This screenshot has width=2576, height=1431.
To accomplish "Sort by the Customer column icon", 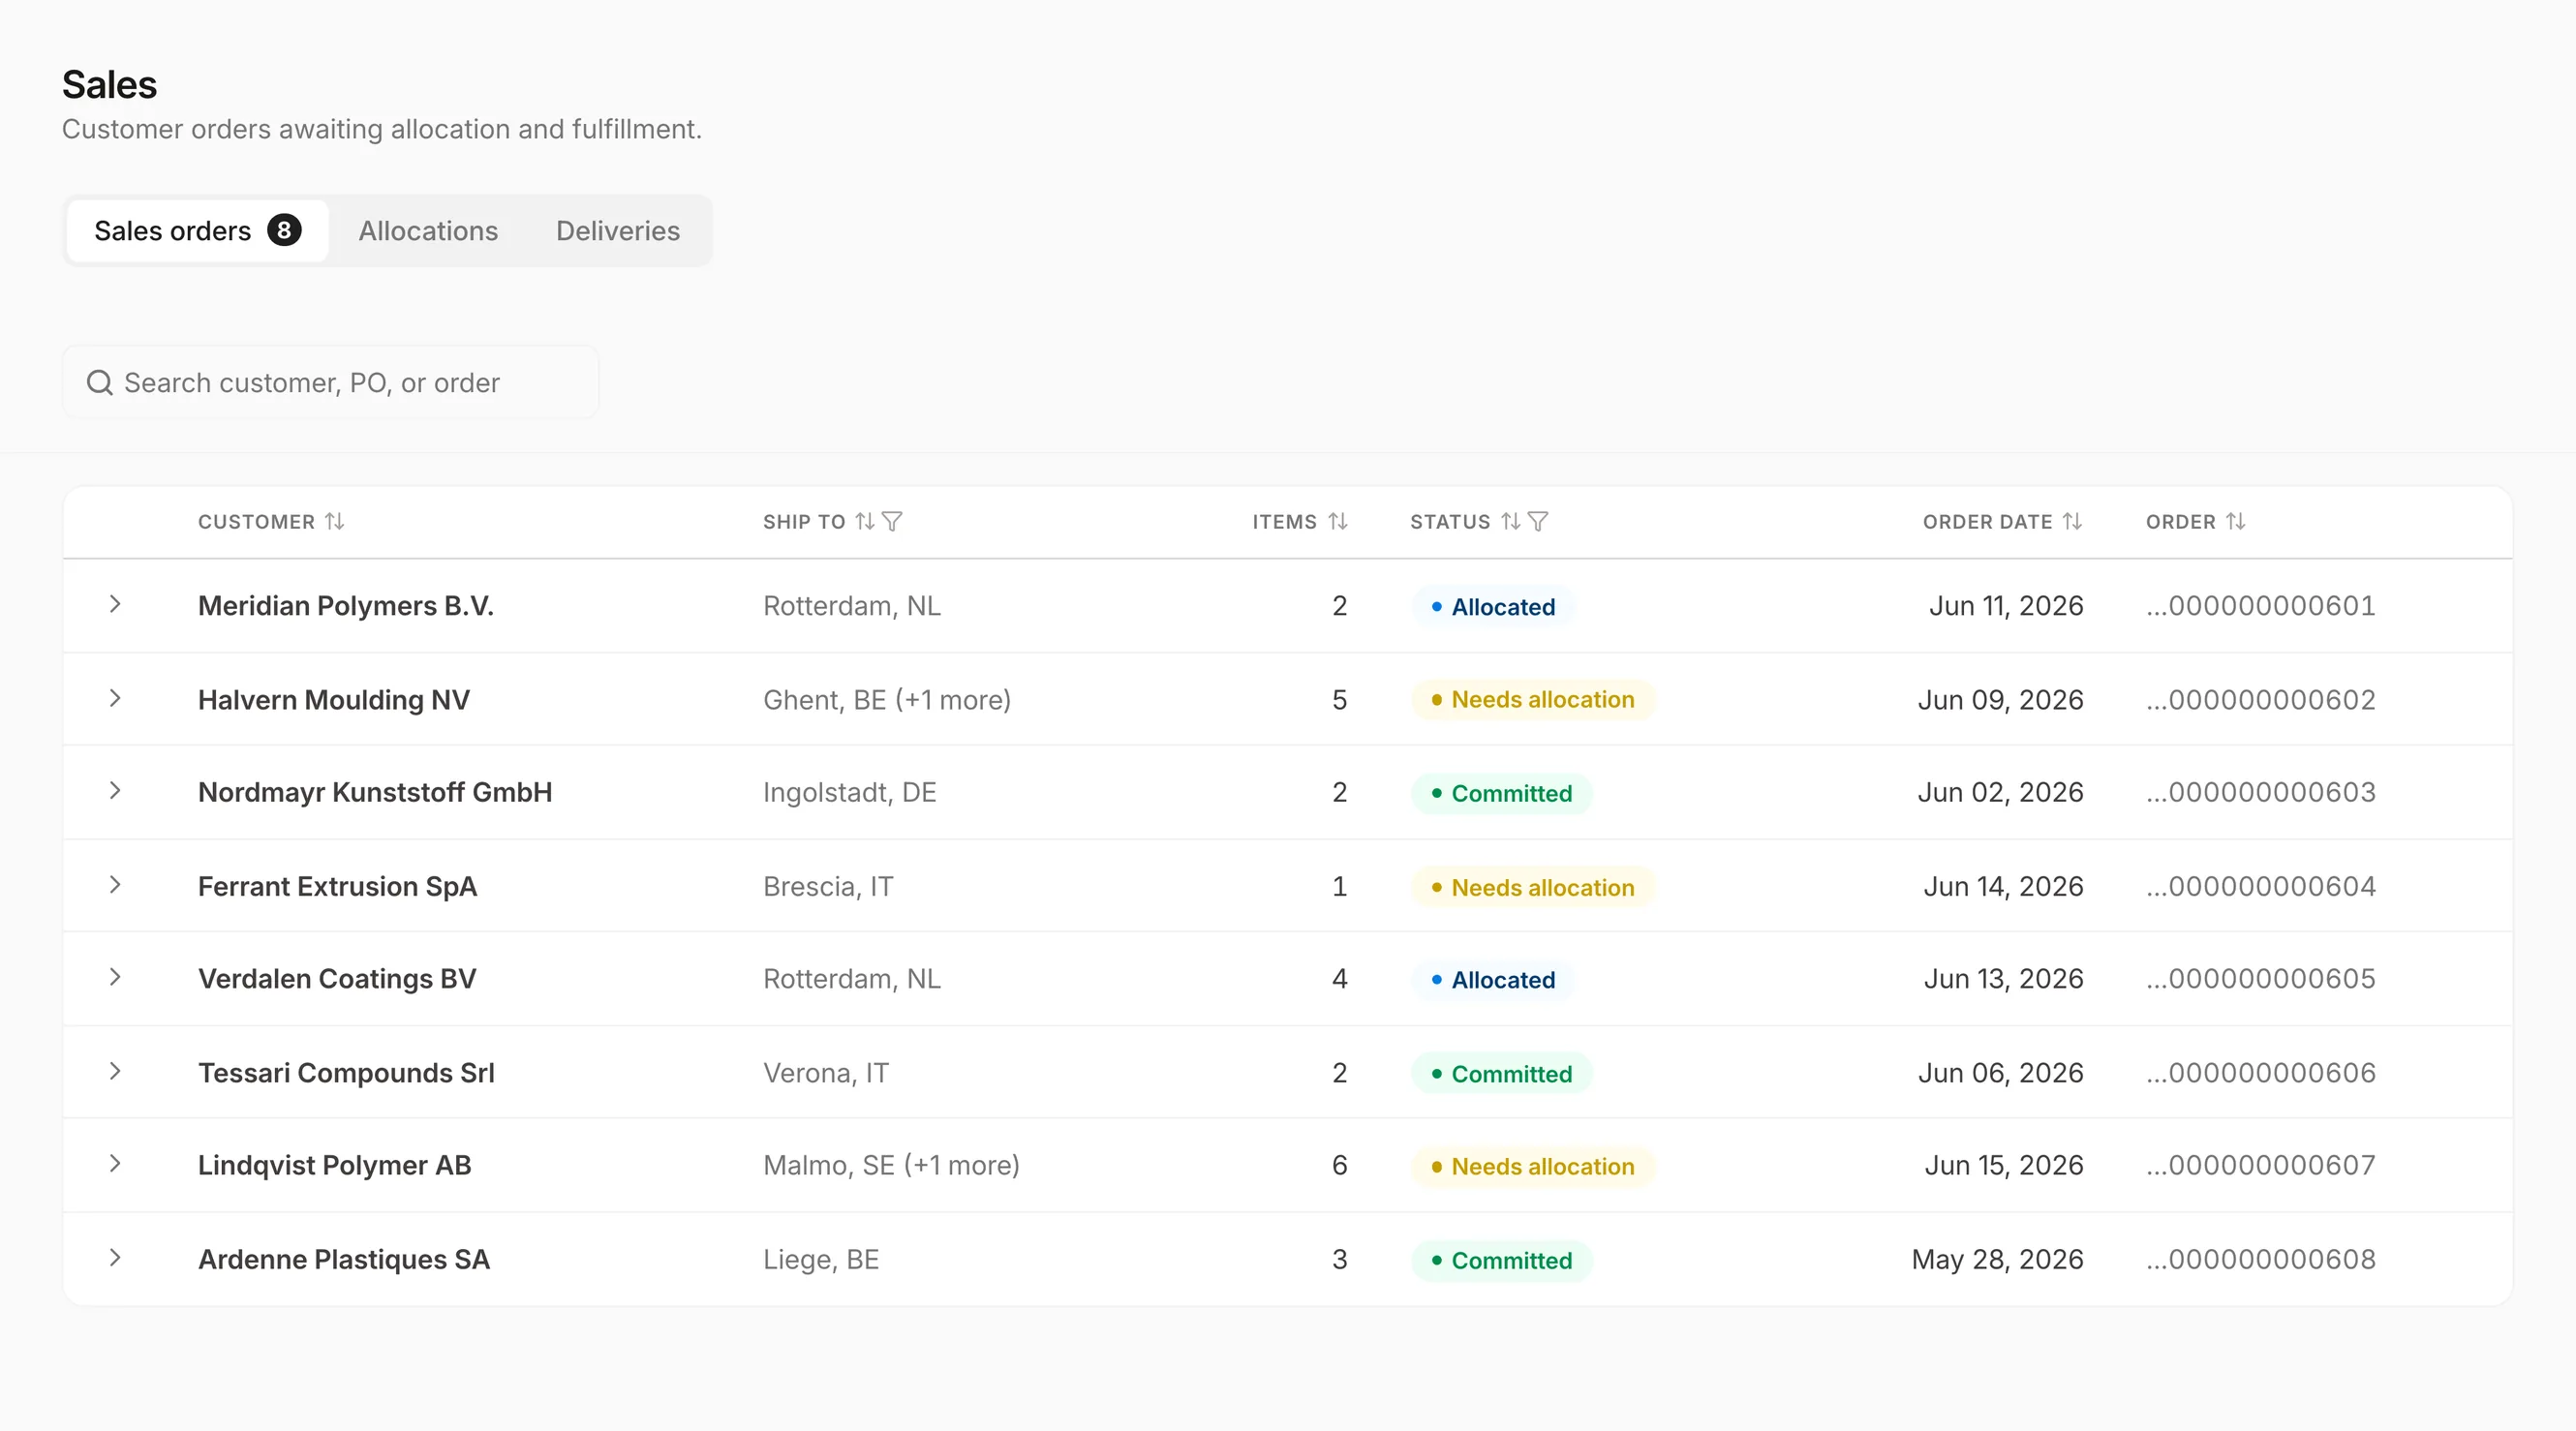I will (x=335, y=521).
